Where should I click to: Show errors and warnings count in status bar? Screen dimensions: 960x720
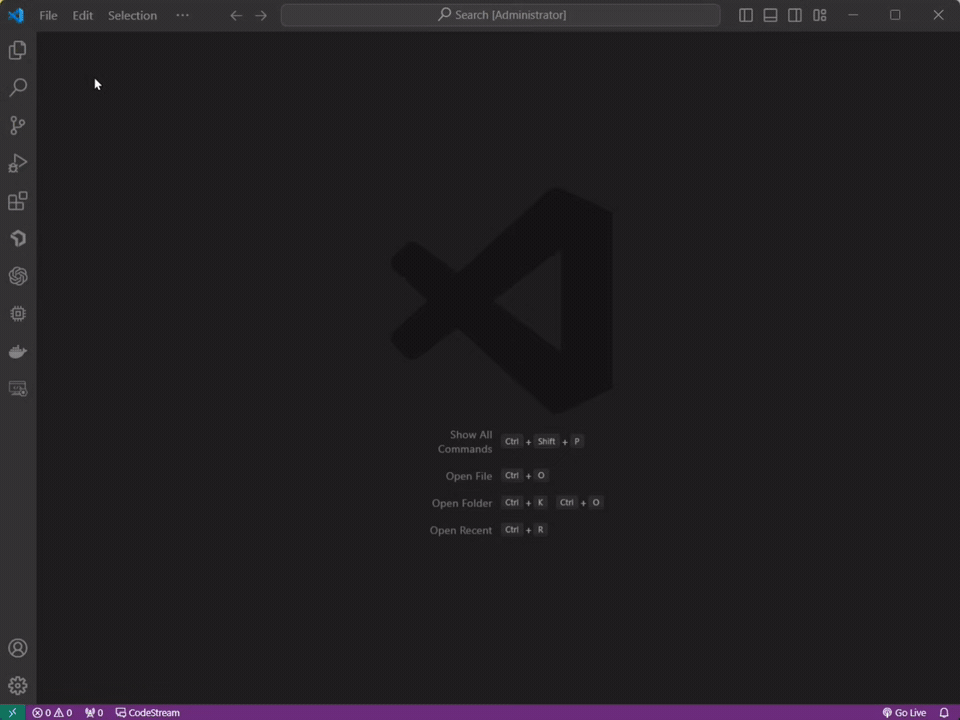(52, 713)
